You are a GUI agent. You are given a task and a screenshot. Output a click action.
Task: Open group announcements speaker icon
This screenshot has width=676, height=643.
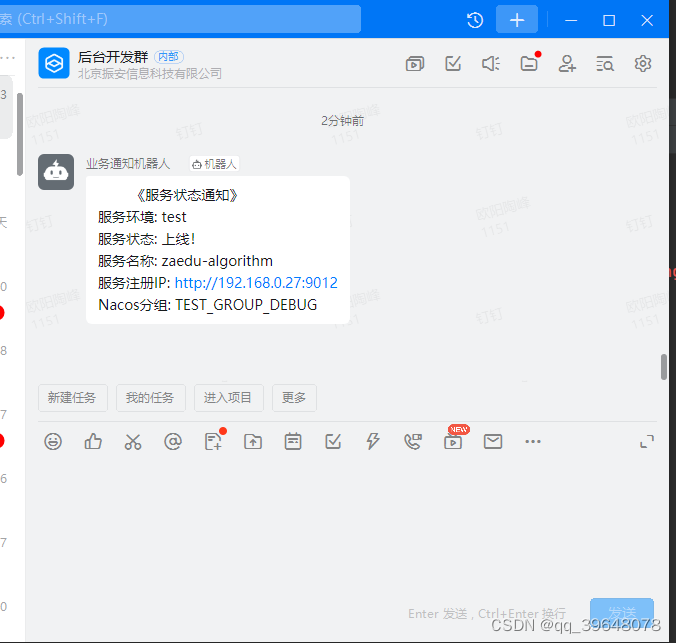click(x=491, y=64)
